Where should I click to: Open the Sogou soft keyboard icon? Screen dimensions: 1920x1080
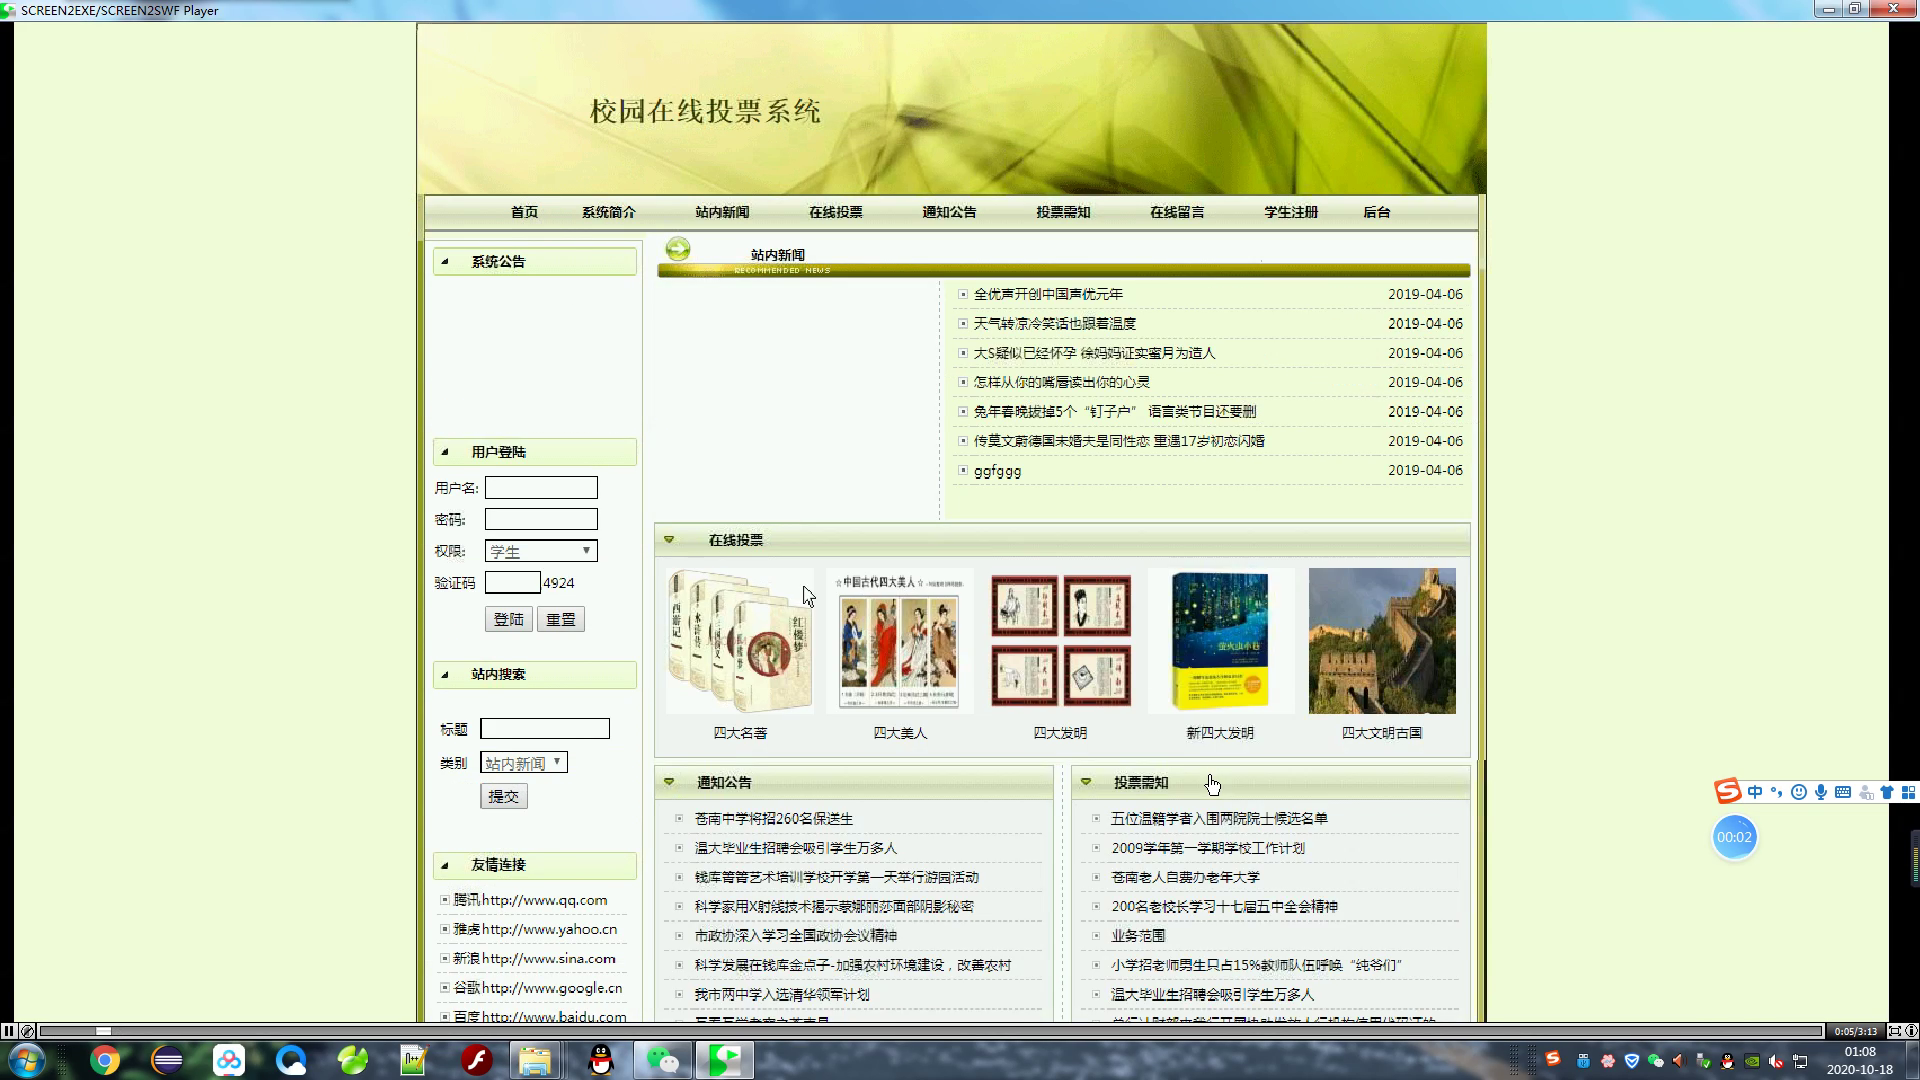coord(1843,792)
